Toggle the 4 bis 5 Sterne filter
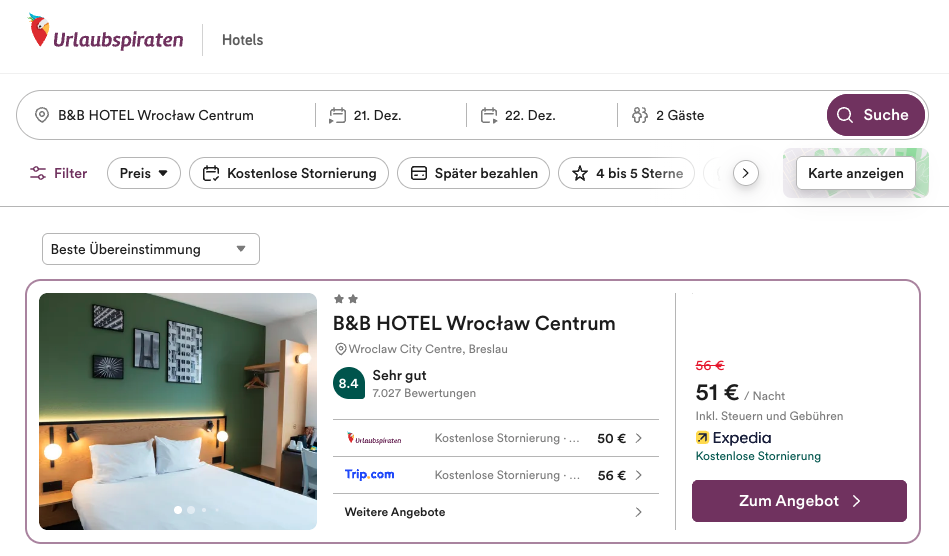The width and height of the screenshot is (949, 556). click(x=626, y=173)
